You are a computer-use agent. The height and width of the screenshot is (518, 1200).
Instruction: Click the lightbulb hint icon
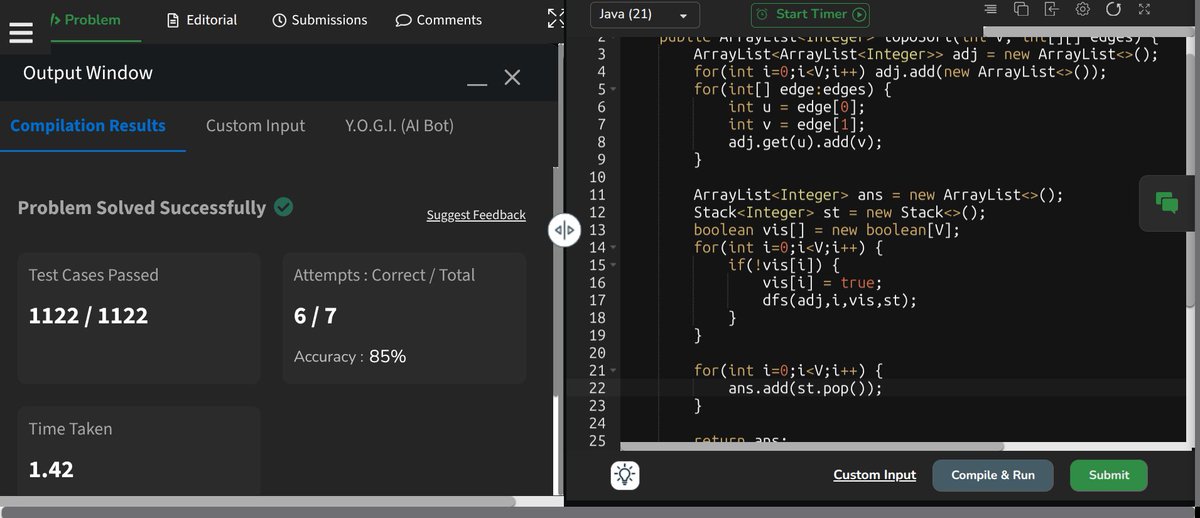[626, 475]
